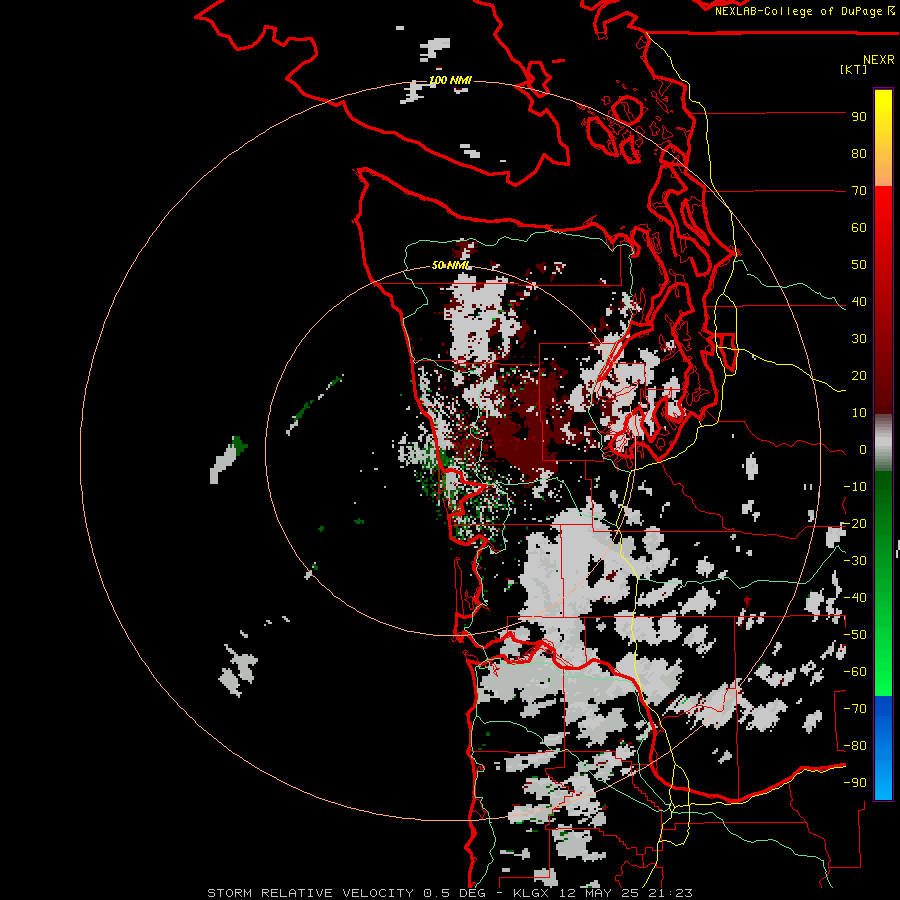
Task: Click the 20 value on velocity scale
Action: pos(859,376)
